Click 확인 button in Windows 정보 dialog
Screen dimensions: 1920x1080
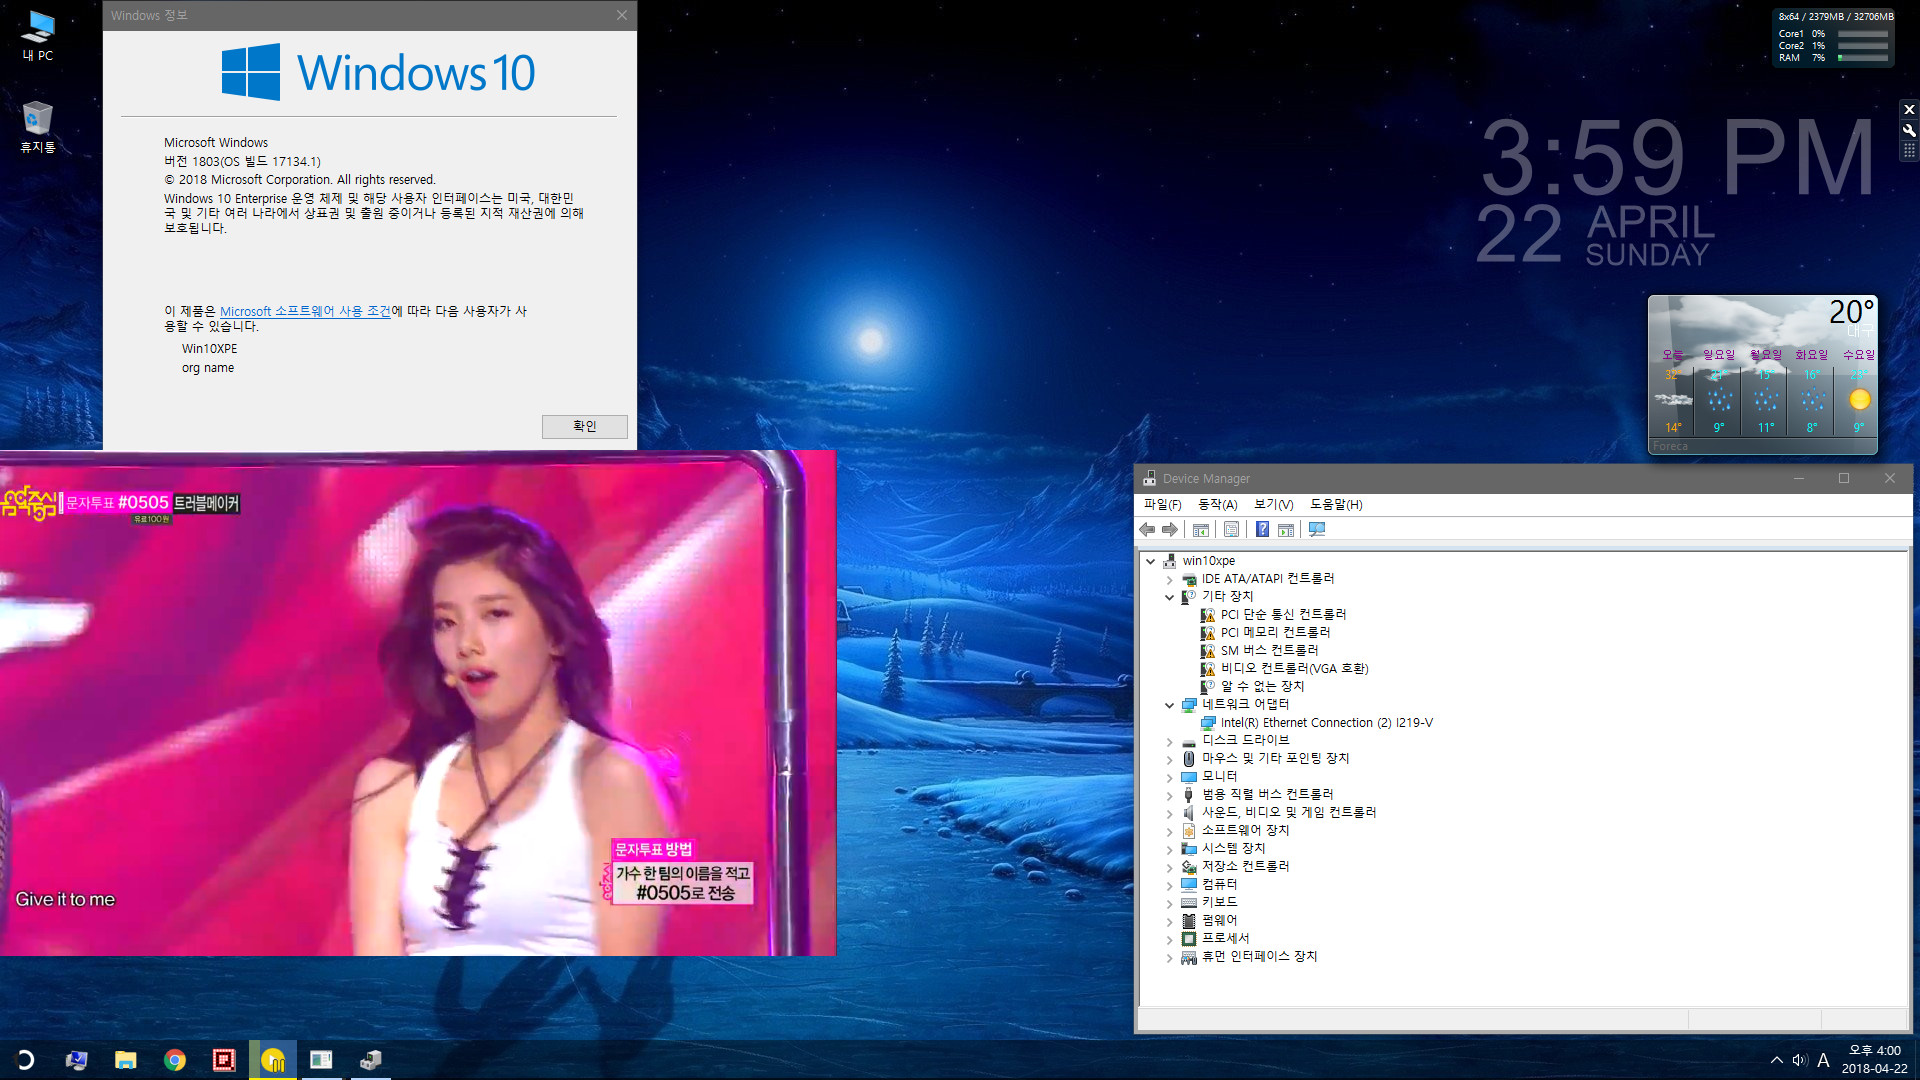[585, 426]
